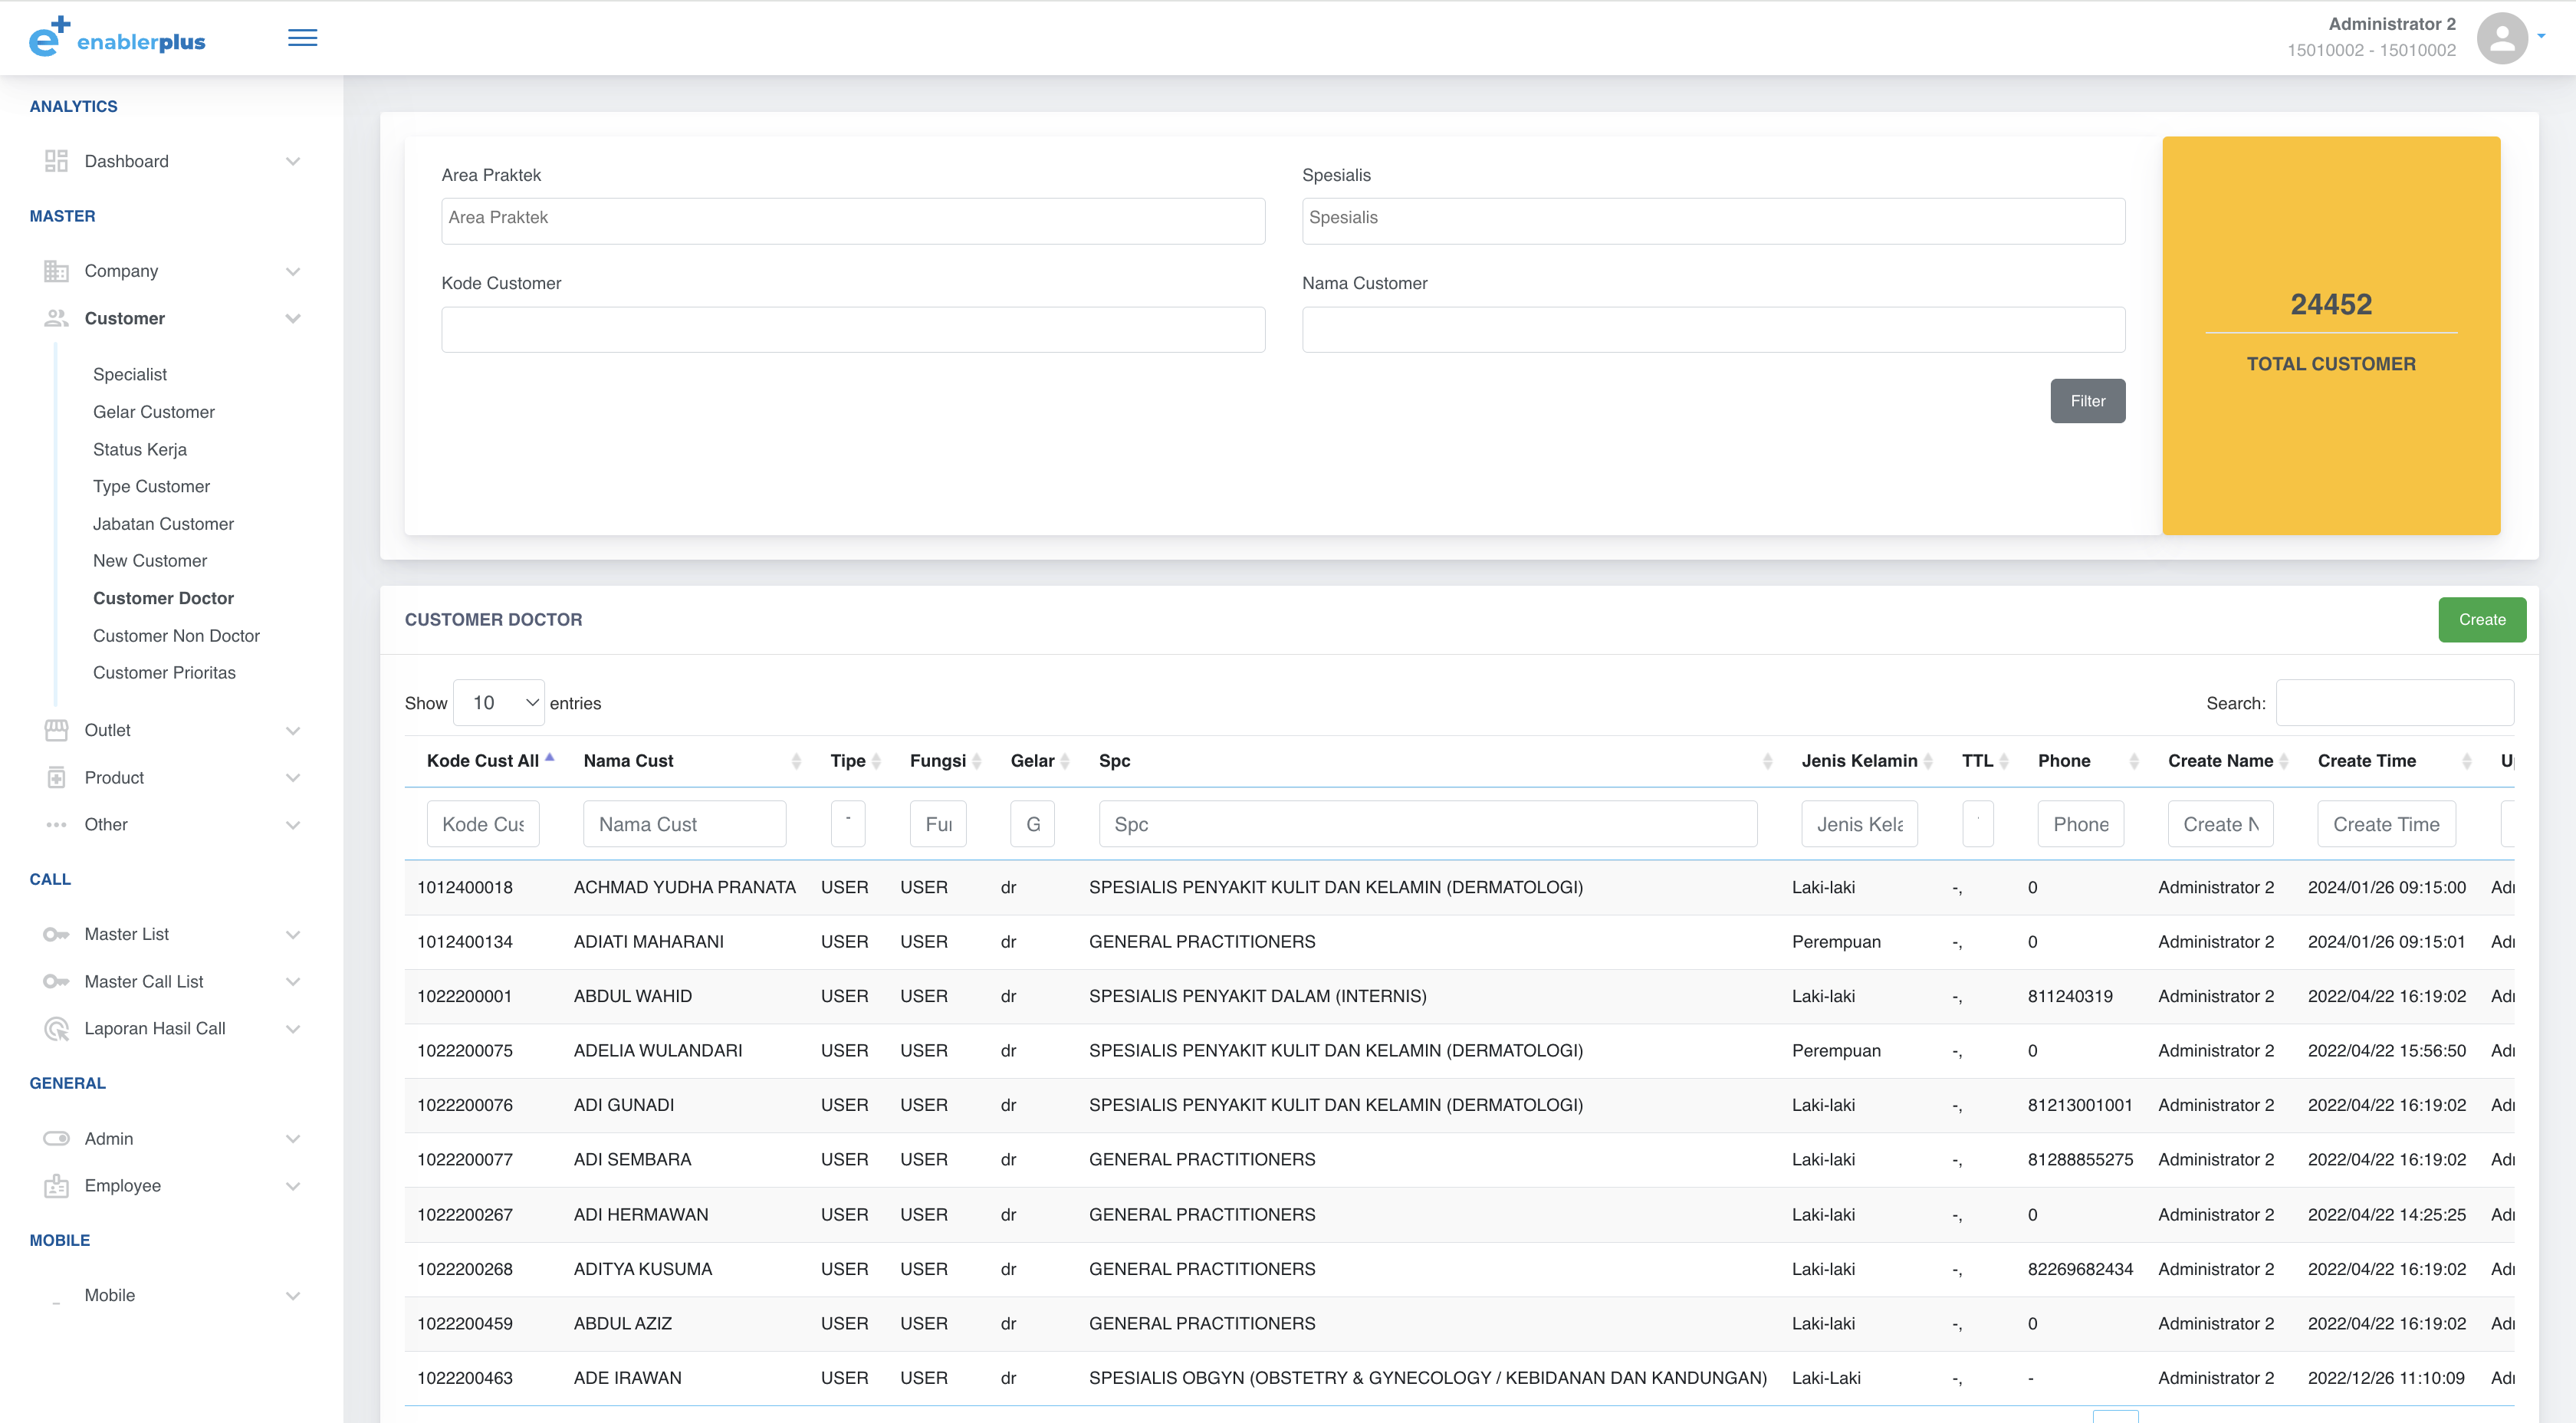Viewport: 2576px width, 1423px height.
Task: Click the Filter button
Action: click(x=2088, y=401)
